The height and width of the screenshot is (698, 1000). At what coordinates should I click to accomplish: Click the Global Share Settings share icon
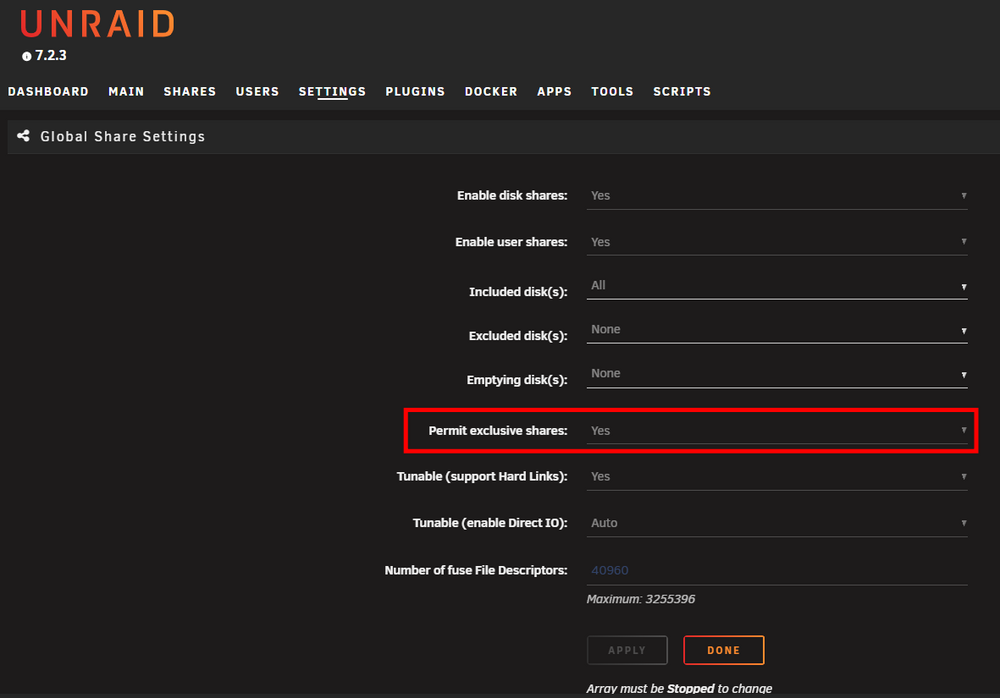[x=24, y=136]
